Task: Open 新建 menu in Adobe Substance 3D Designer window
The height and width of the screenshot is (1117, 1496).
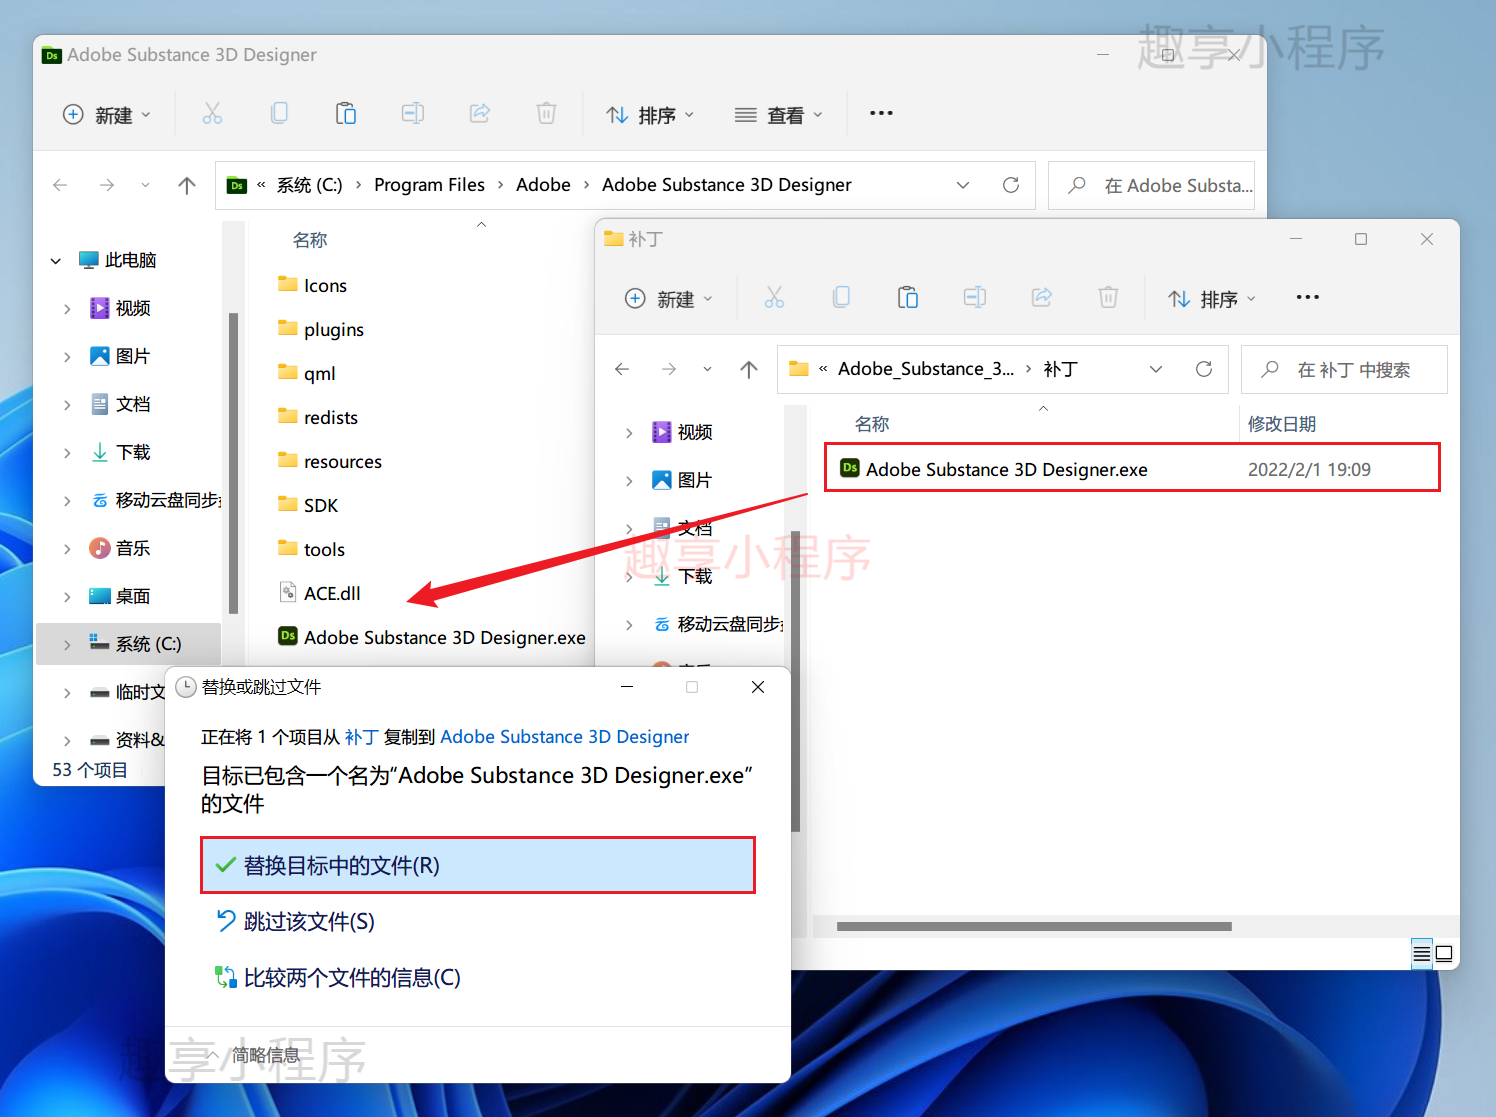Action: pos(107,115)
